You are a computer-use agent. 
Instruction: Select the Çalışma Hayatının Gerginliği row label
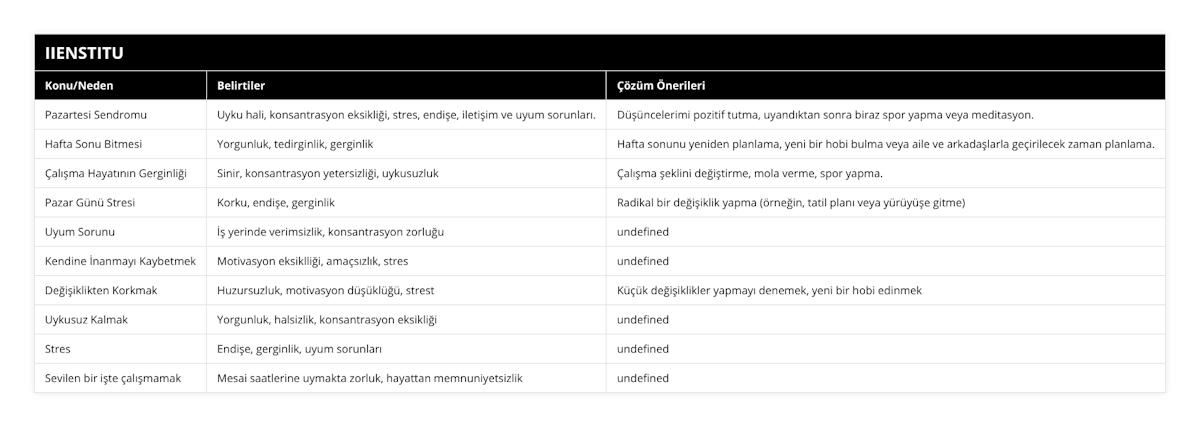[120, 173]
